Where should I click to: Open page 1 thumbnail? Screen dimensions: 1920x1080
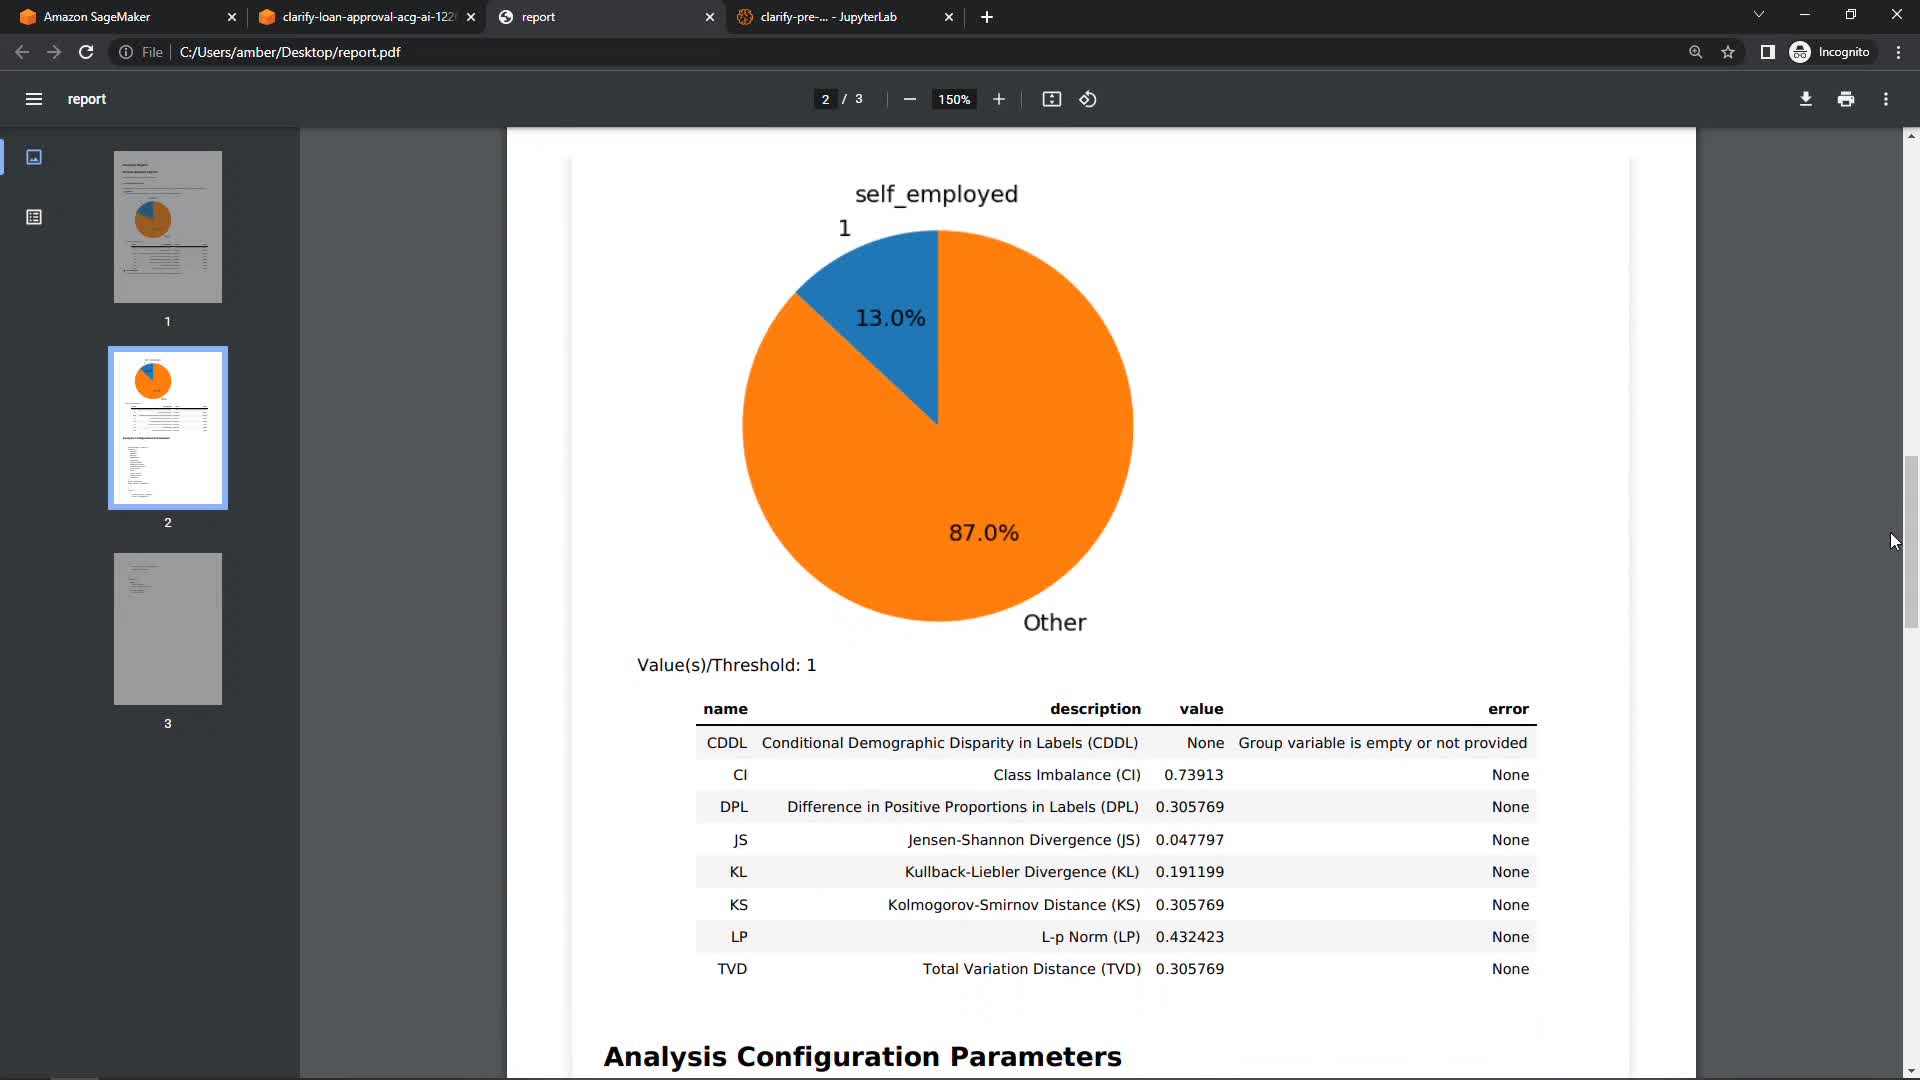(x=168, y=227)
